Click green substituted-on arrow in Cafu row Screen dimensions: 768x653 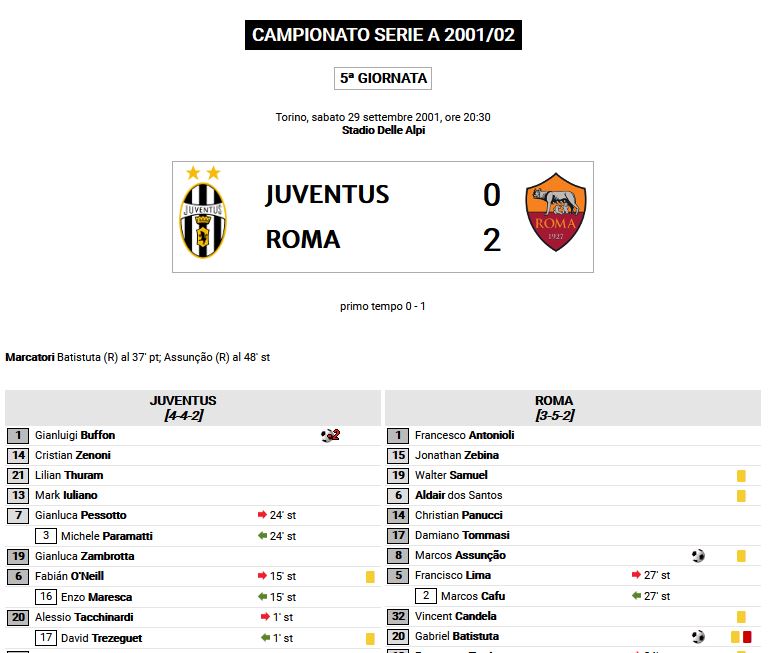point(636,596)
